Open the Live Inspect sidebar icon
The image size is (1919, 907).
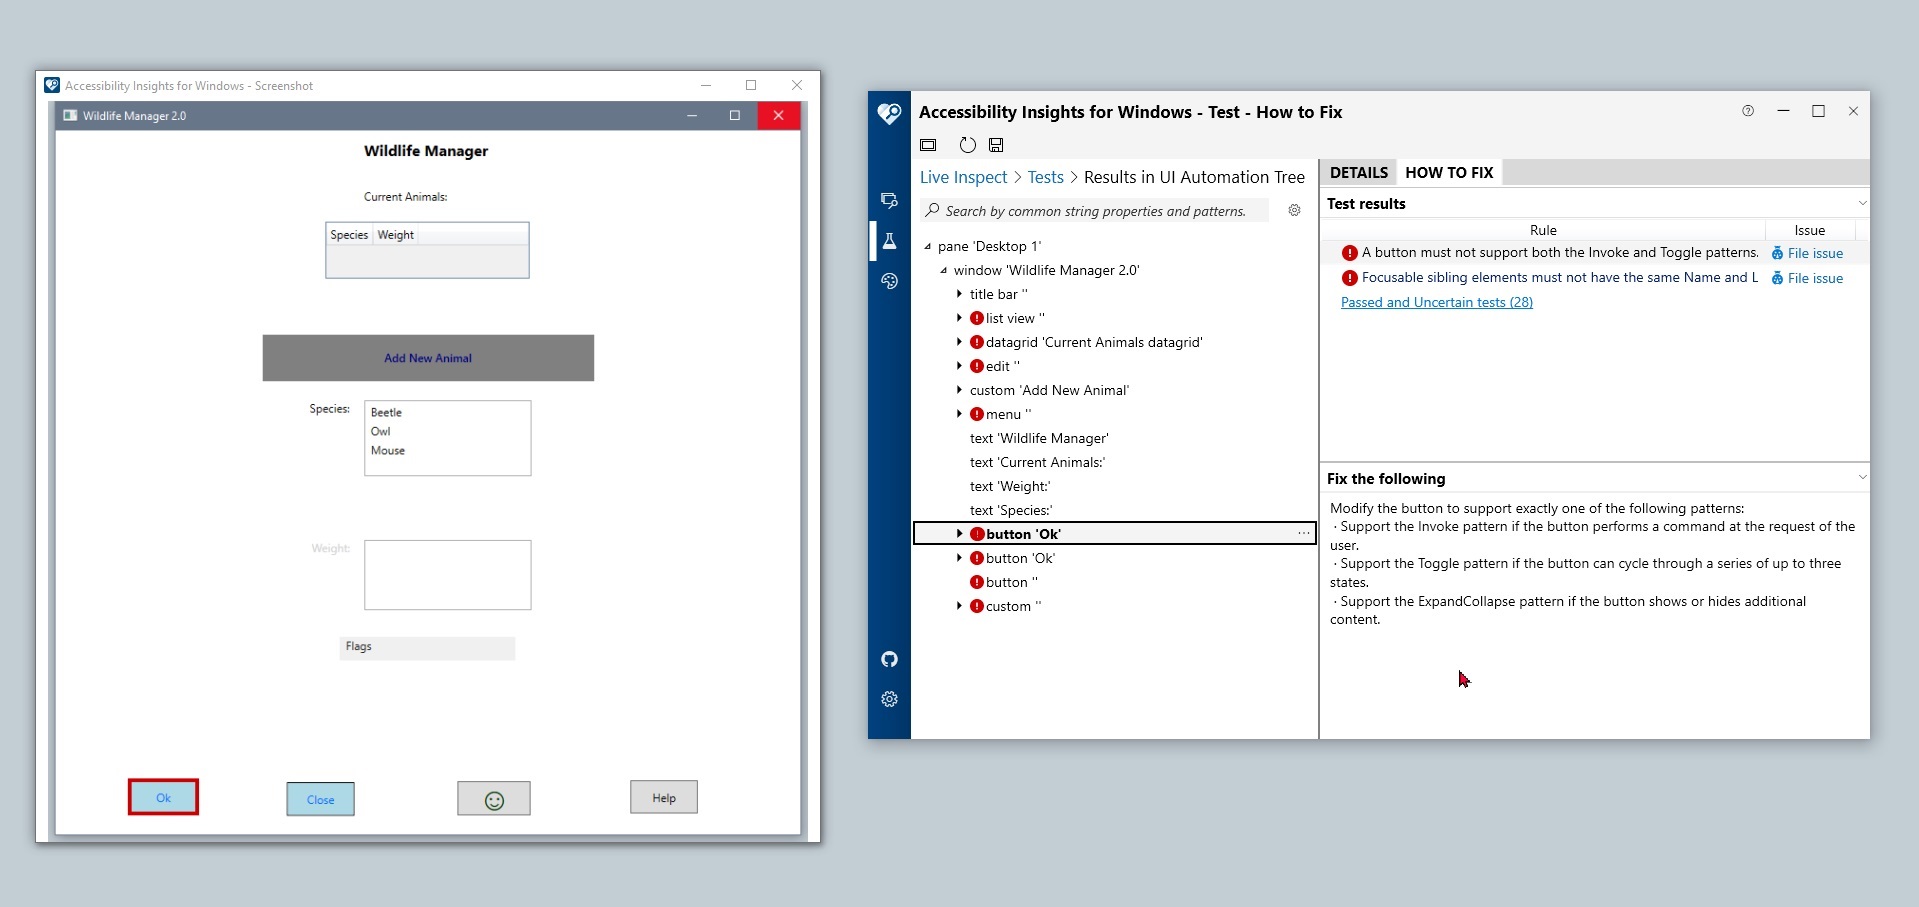point(889,201)
